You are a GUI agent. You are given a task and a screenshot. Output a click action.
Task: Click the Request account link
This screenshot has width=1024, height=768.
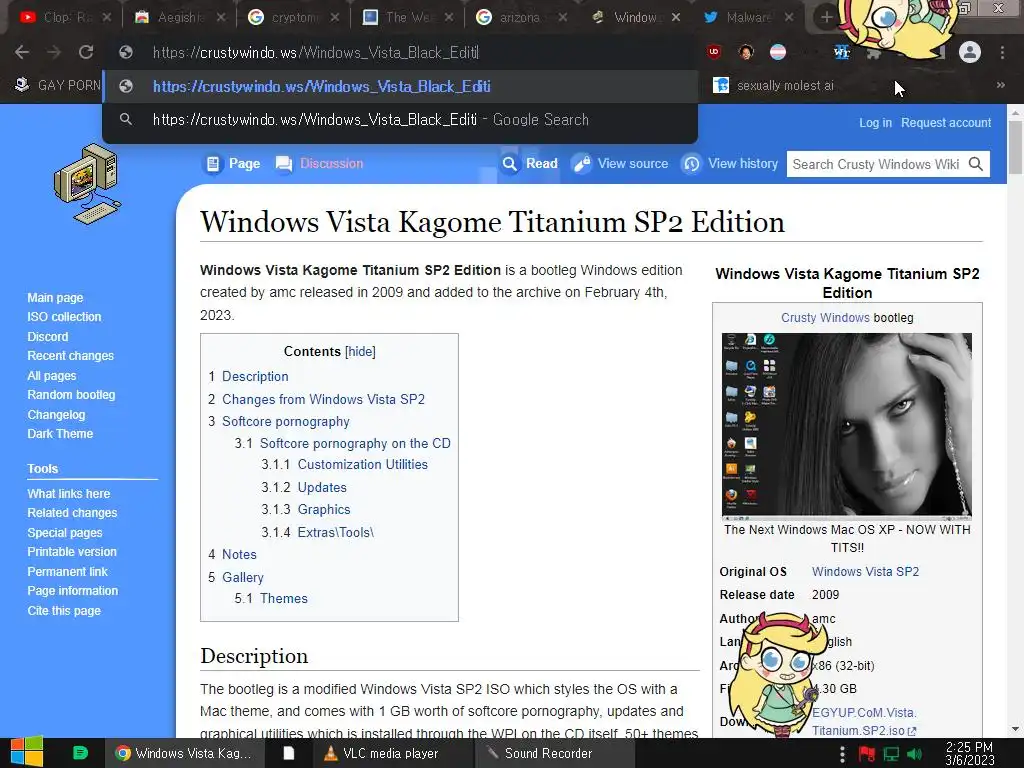[x=946, y=123]
